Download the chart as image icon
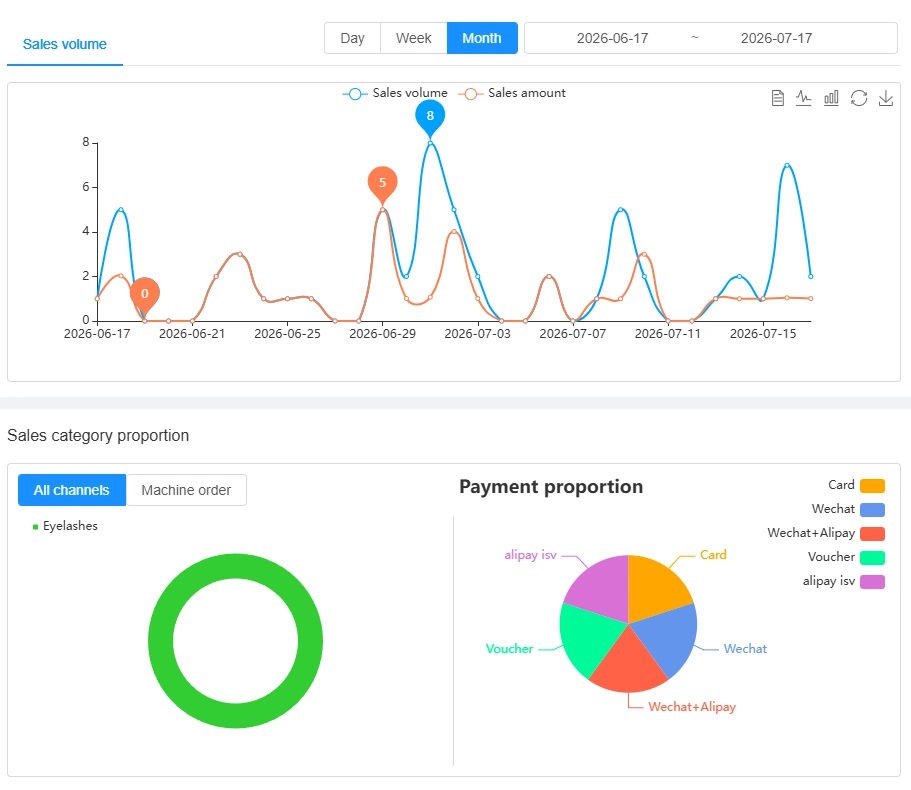The image size is (911, 790). [885, 98]
